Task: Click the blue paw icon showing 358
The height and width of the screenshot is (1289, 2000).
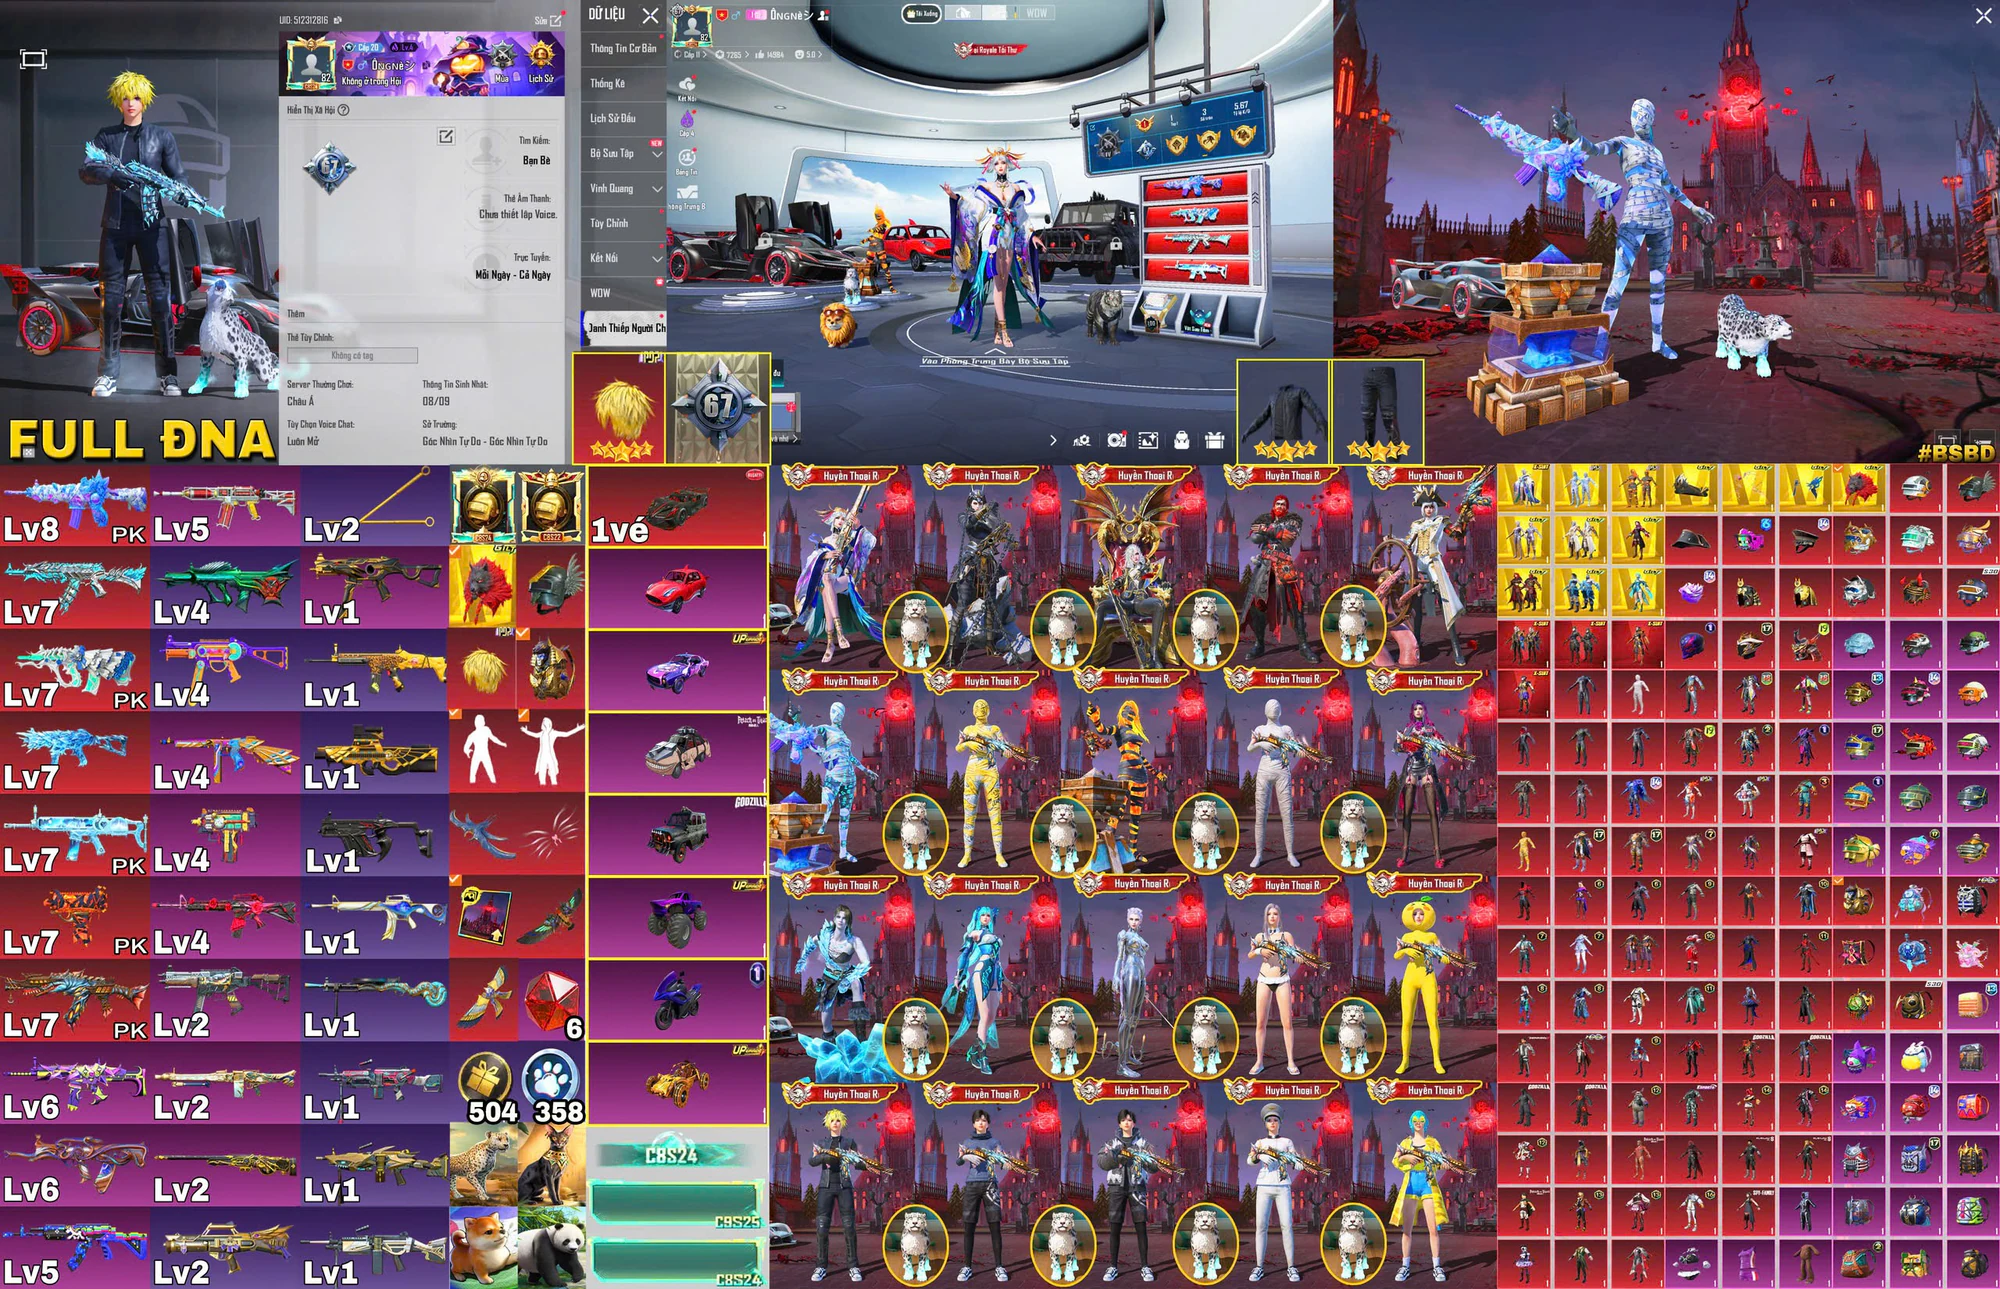Action: click(551, 1076)
